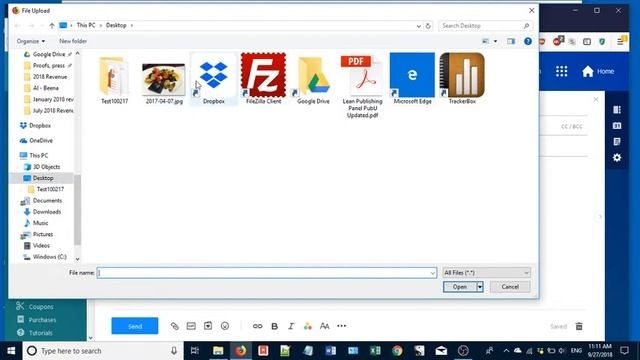
Task: Navigate up one folder level
Action: click(52, 26)
